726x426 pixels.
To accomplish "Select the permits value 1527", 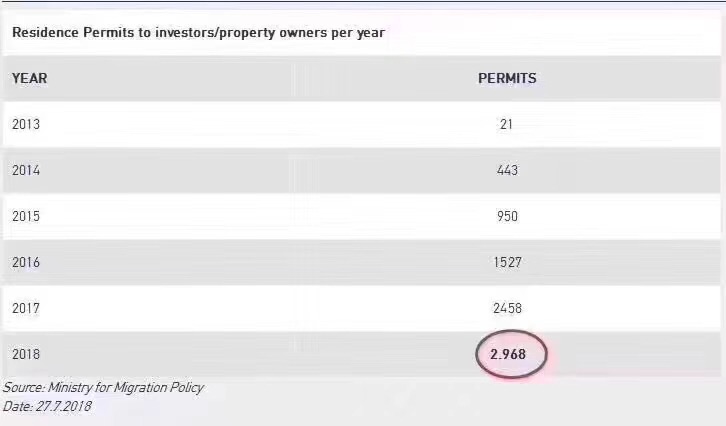I will click(507, 262).
